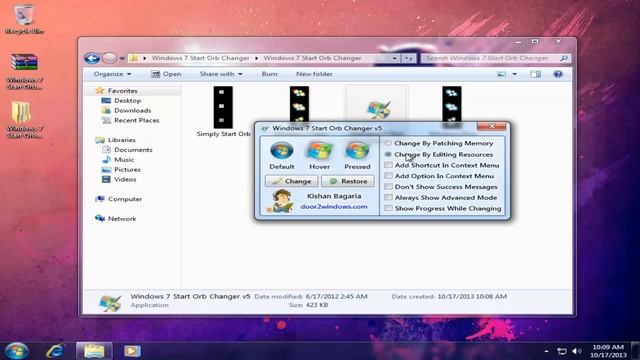640x360 pixels.
Task: Select Change By Editing Resources option
Action: pyautogui.click(x=439, y=155)
